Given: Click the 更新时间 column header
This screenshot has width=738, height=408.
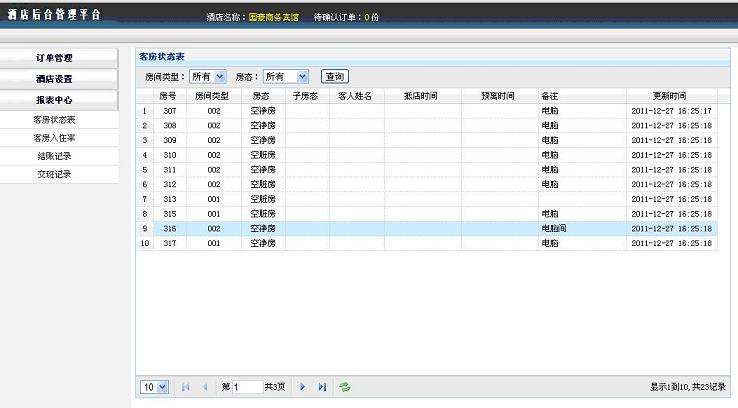Looking at the screenshot, I should tap(669, 96).
